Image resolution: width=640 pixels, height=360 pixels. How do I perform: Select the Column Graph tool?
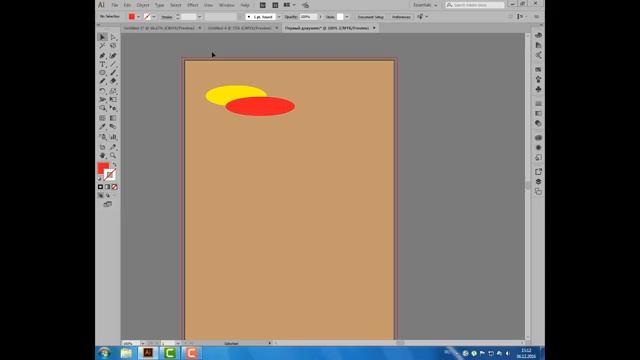[x=113, y=136]
